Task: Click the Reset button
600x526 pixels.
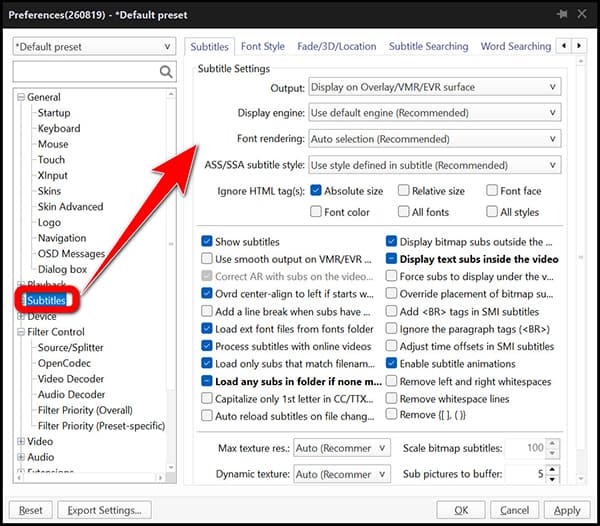Action: 31,510
